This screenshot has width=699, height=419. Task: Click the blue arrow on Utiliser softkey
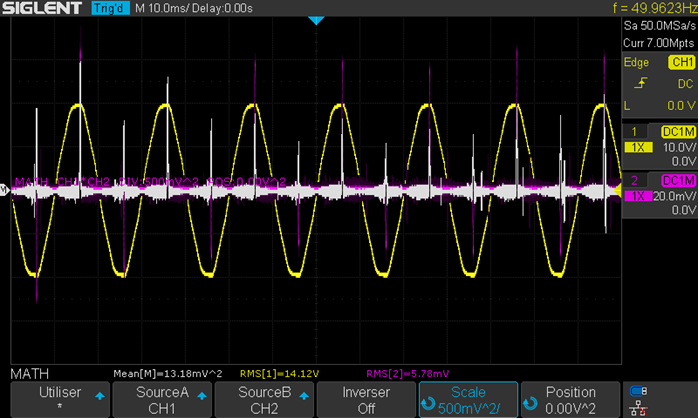100,395
